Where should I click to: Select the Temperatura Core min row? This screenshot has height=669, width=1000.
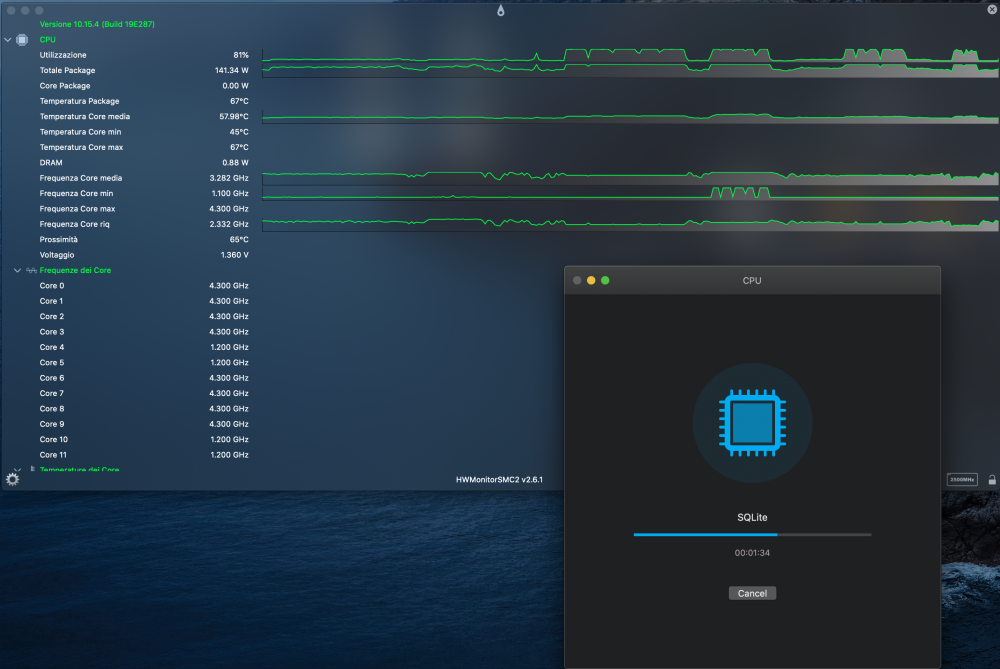point(143,131)
